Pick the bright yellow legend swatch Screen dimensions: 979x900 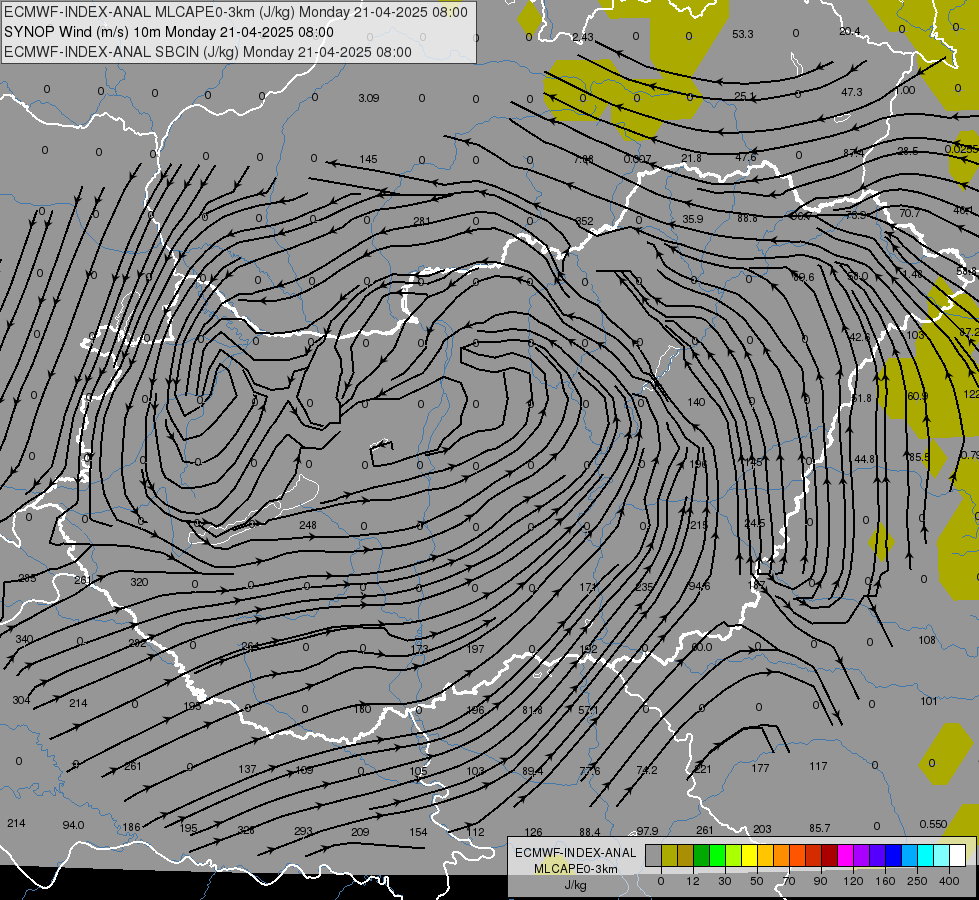[x=749, y=855]
